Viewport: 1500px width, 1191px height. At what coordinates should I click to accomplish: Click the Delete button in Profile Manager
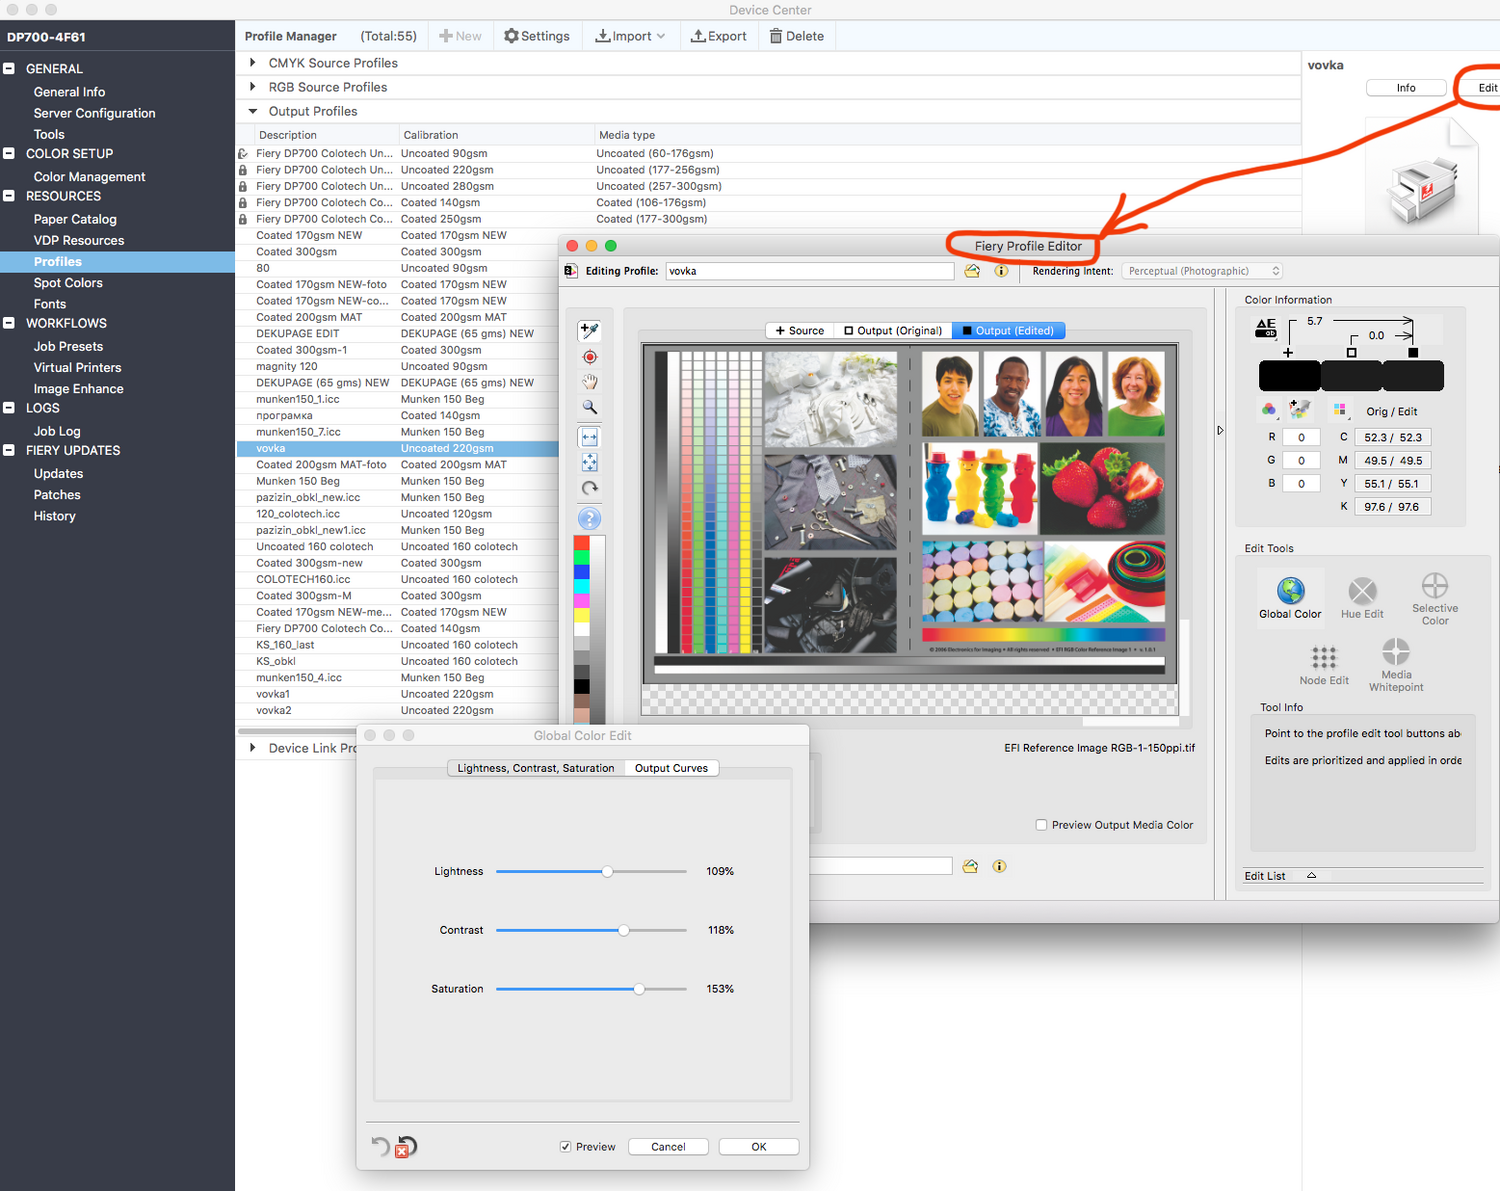[x=797, y=36]
